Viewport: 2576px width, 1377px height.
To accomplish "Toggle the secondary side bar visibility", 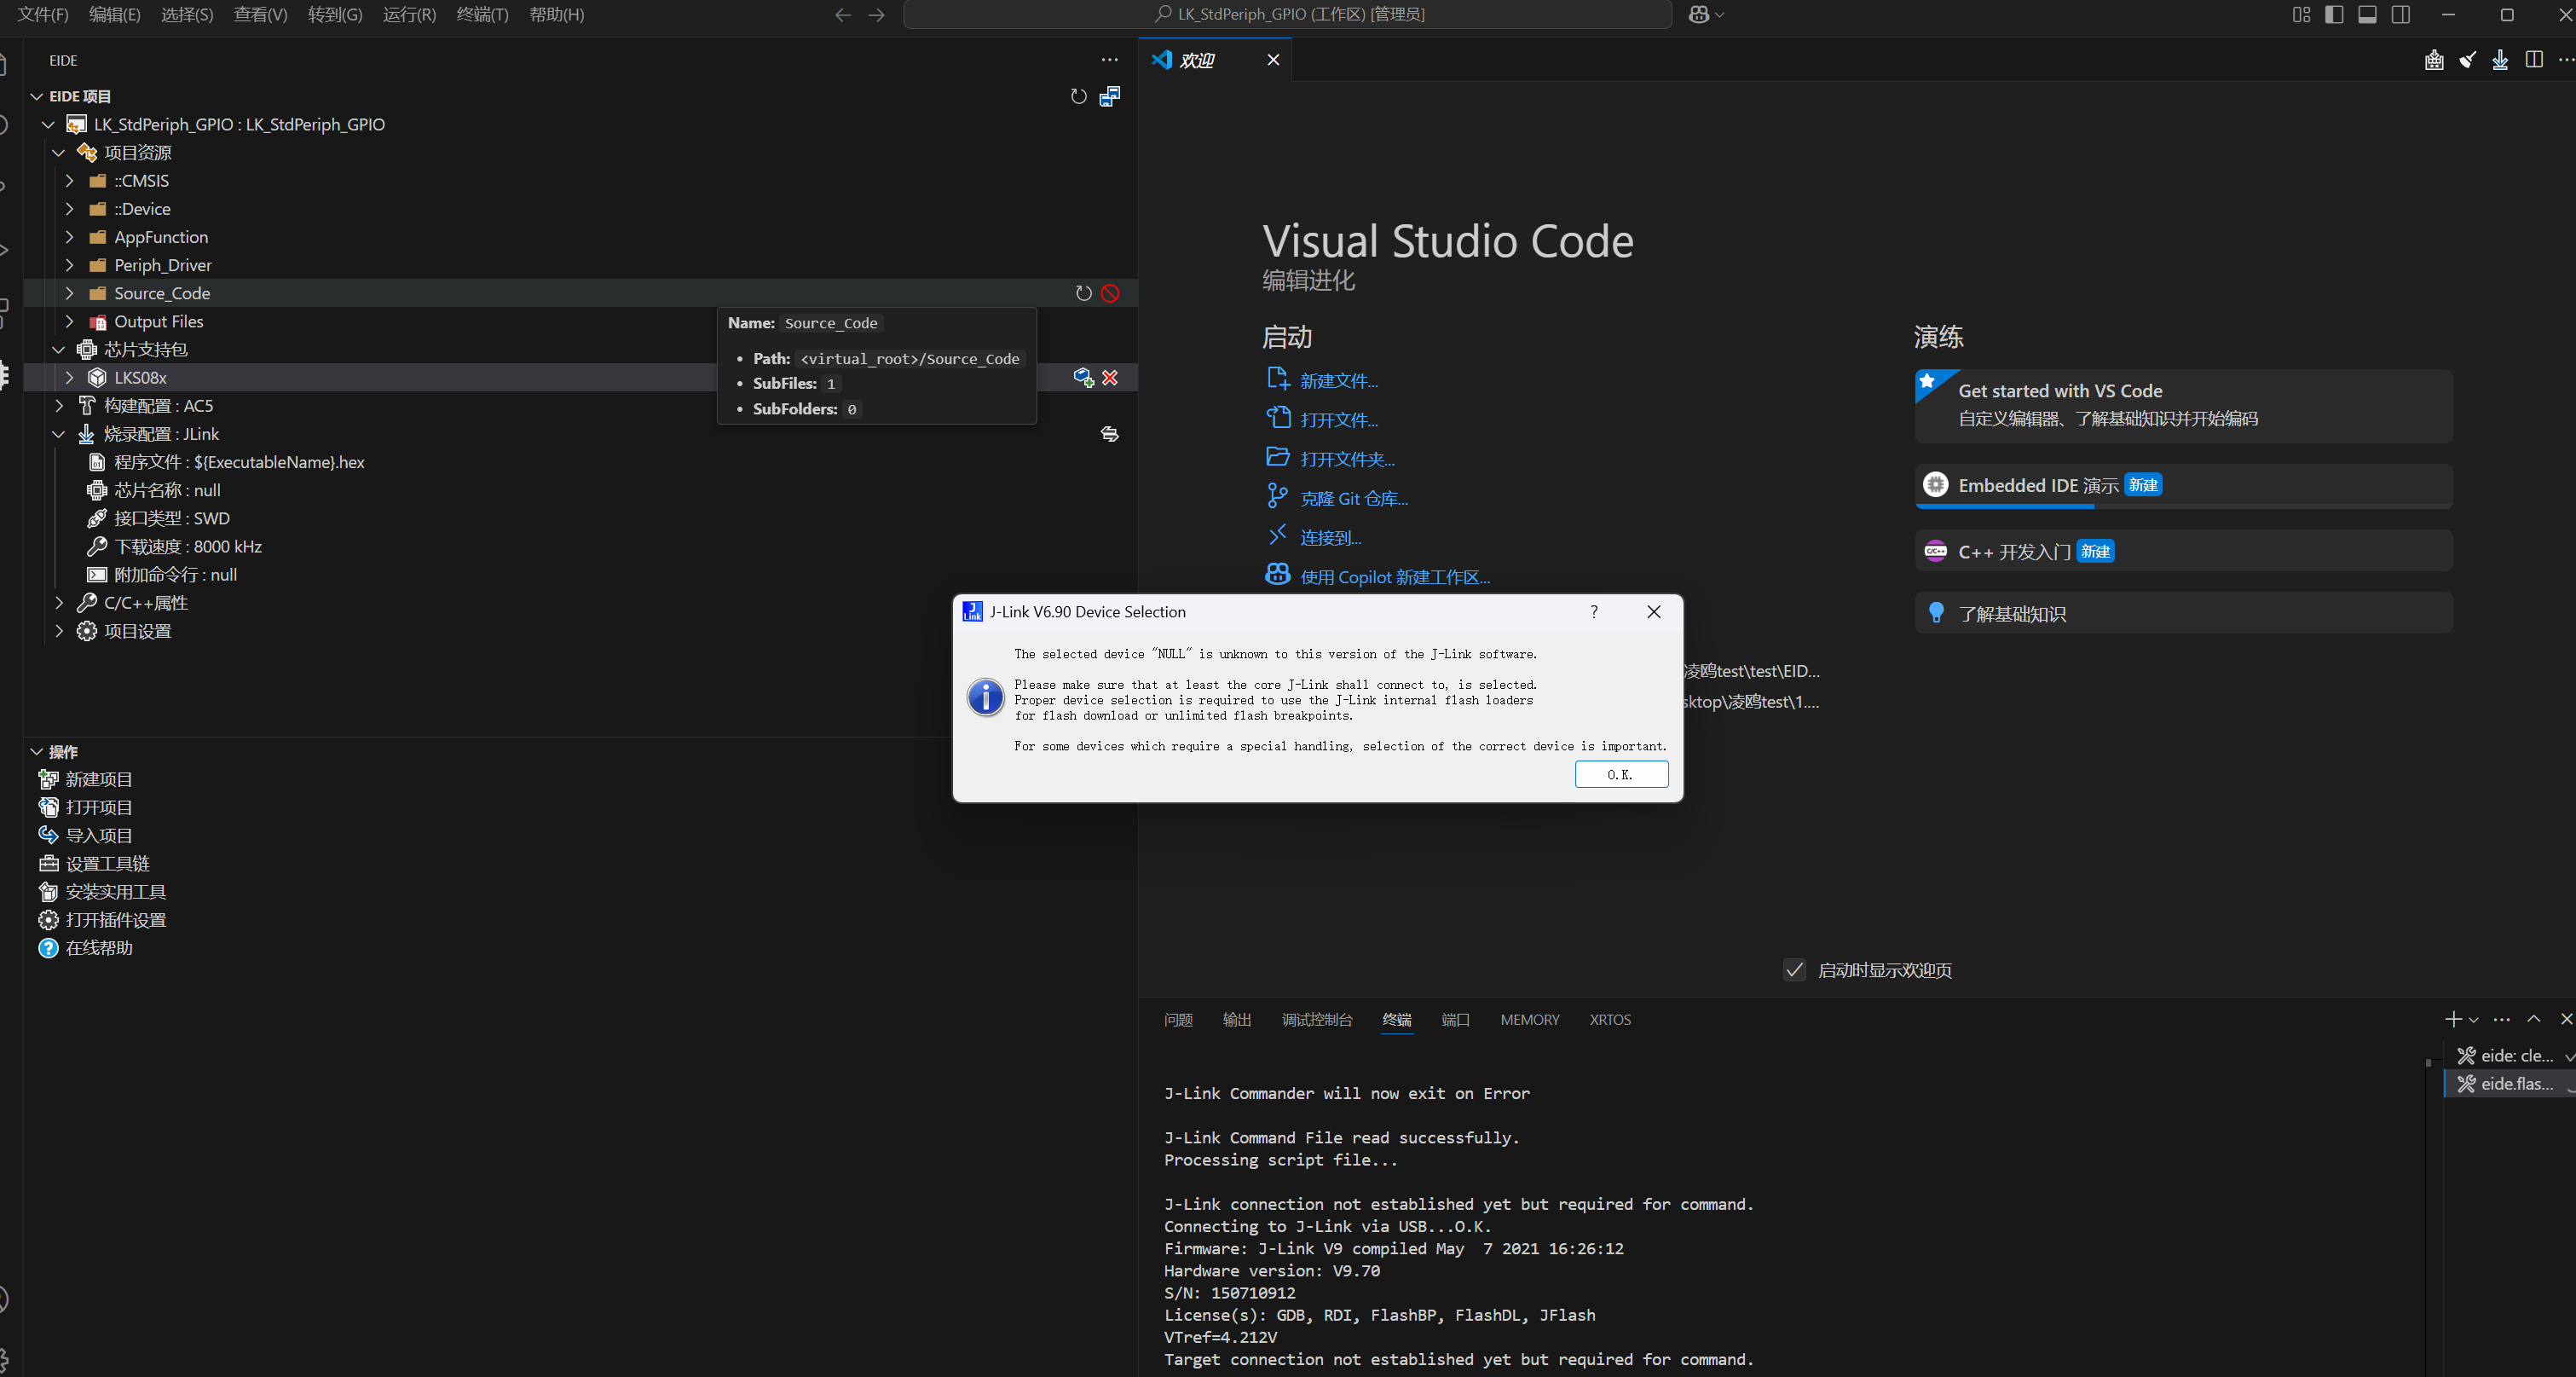I will [x=2400, y=14].
